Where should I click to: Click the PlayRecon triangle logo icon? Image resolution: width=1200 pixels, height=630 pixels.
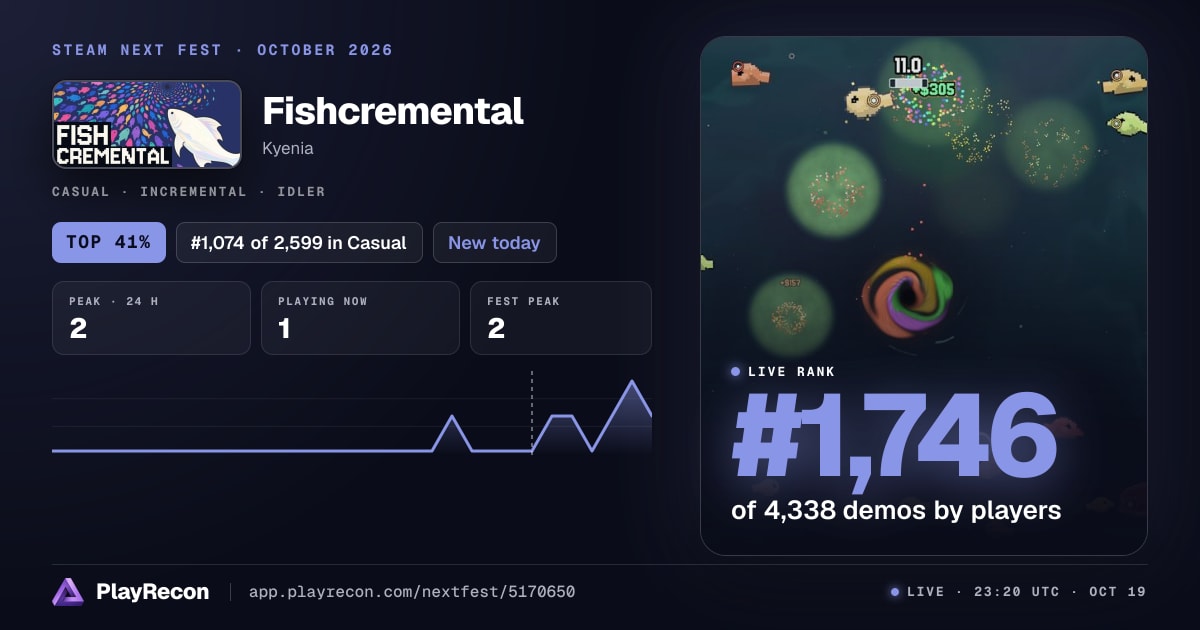click(x=68, y=592)
